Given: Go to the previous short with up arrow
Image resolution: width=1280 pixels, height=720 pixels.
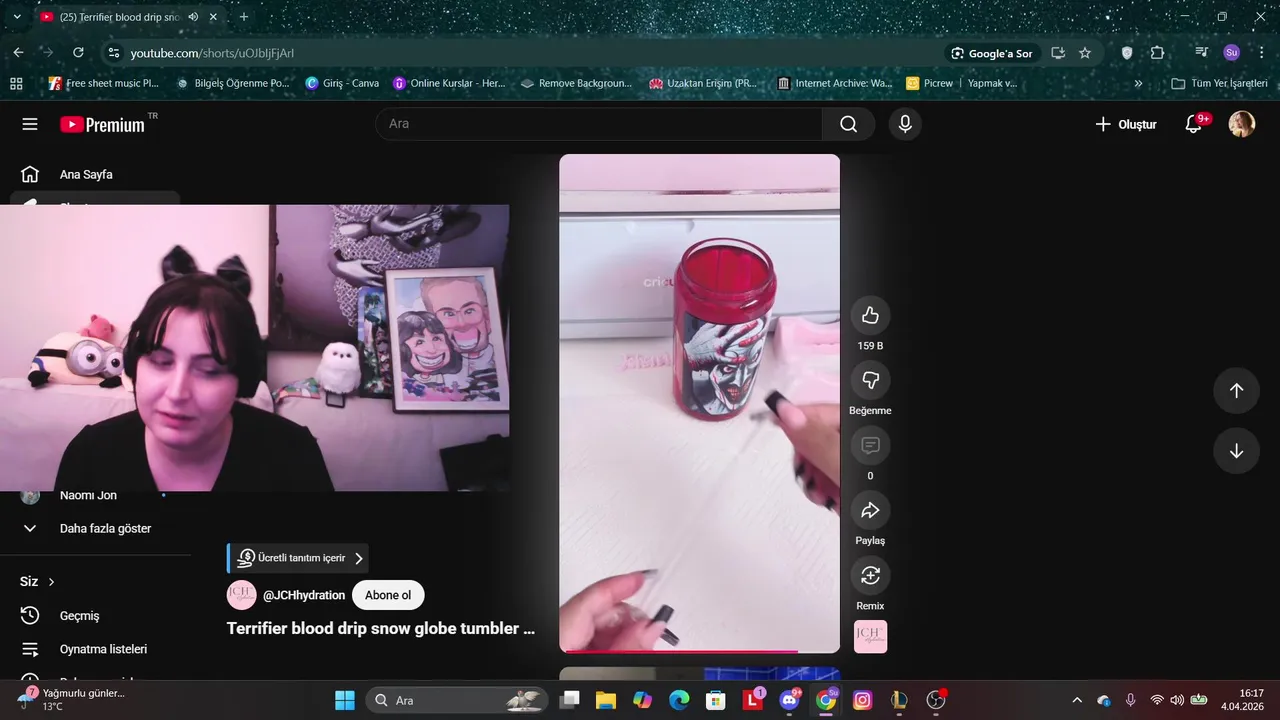Looking at the screenshot, I should tap(1236, 391).
